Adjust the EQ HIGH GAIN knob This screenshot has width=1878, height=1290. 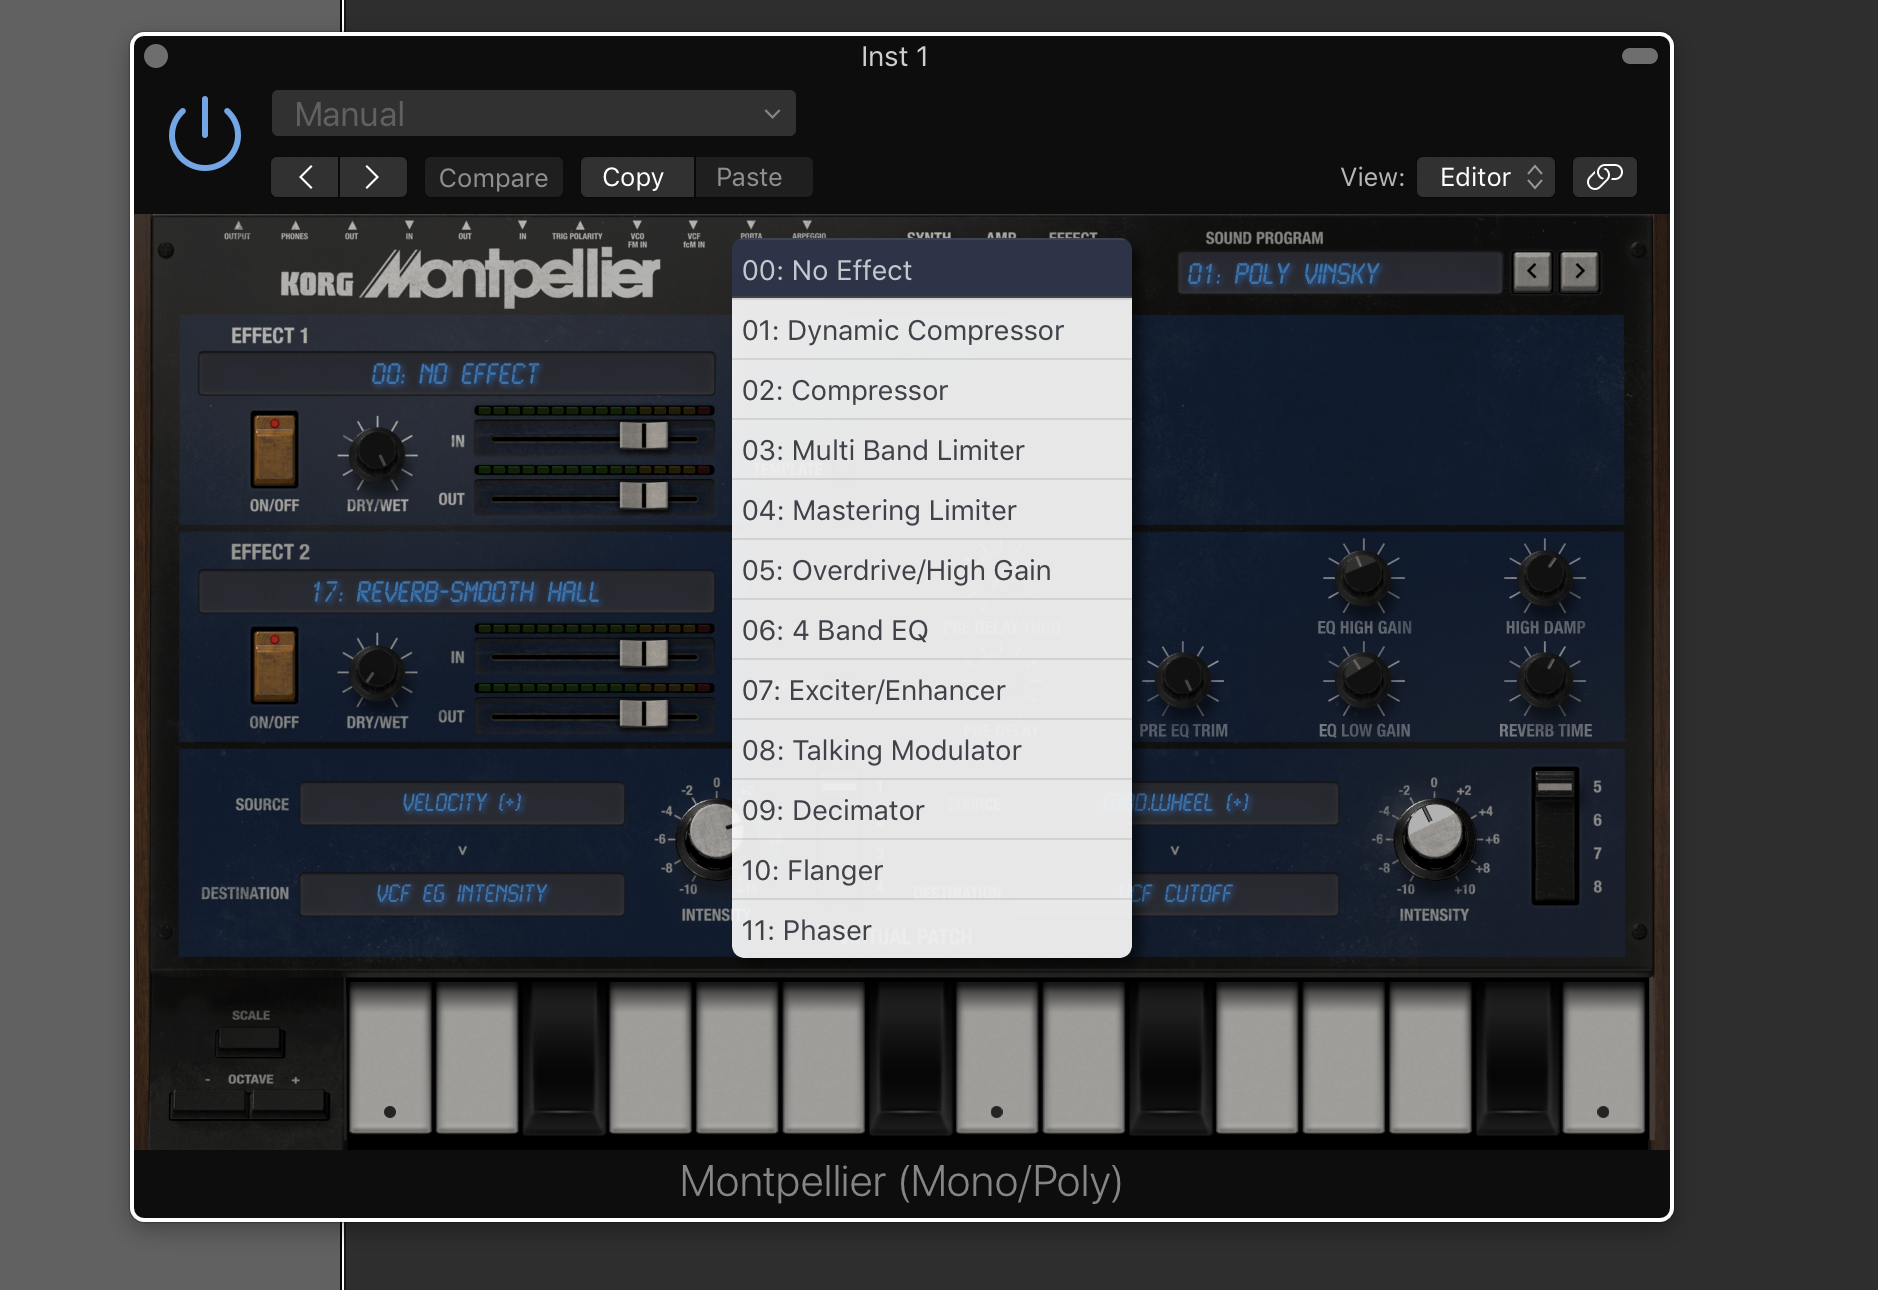point(1363,577)
